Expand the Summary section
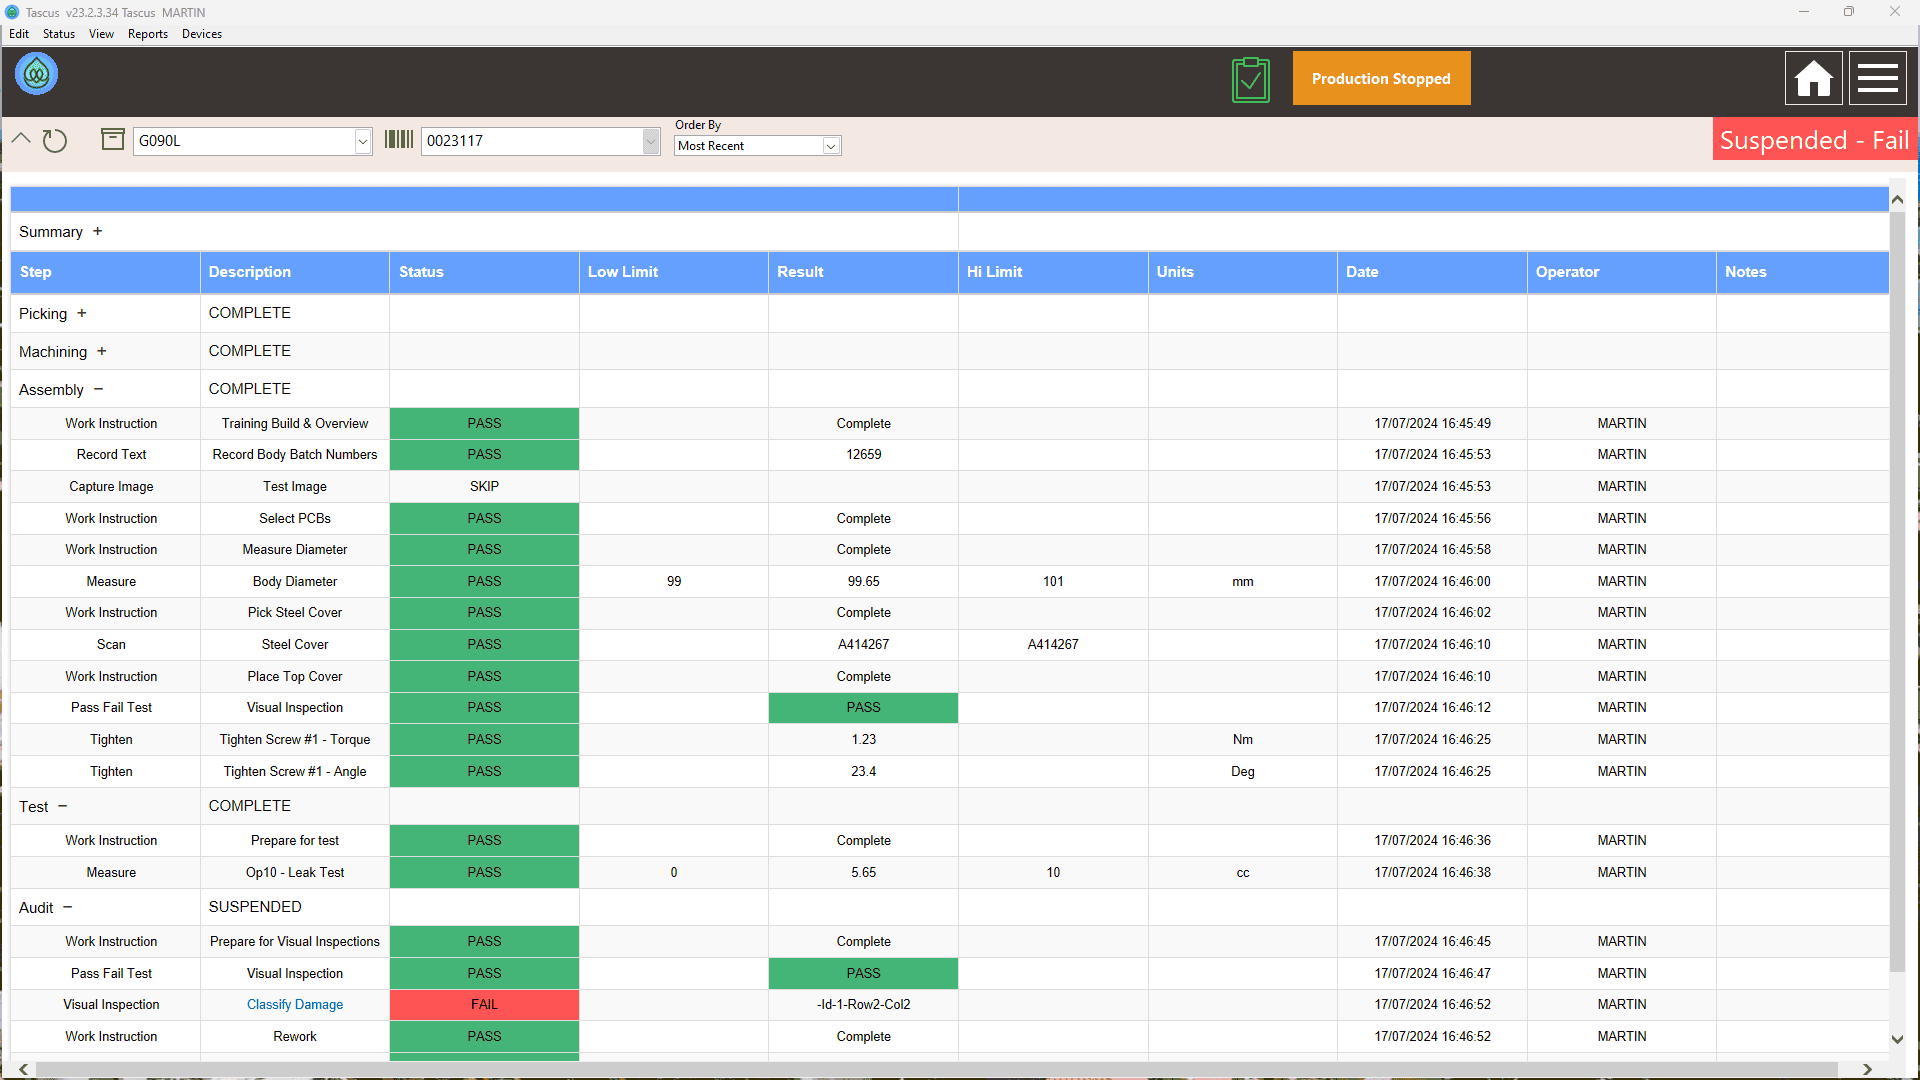Image resolution: width=1920 pixels, height=1080 pixels. [97, 231]
